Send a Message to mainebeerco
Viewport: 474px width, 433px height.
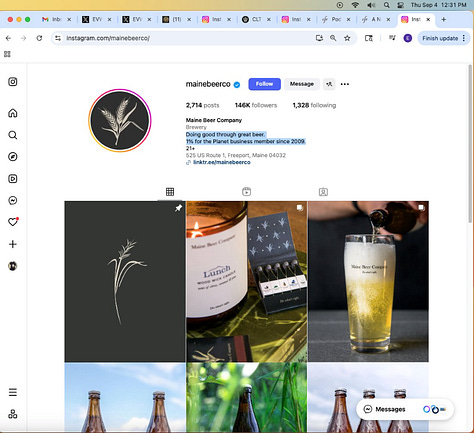[302, 84]
